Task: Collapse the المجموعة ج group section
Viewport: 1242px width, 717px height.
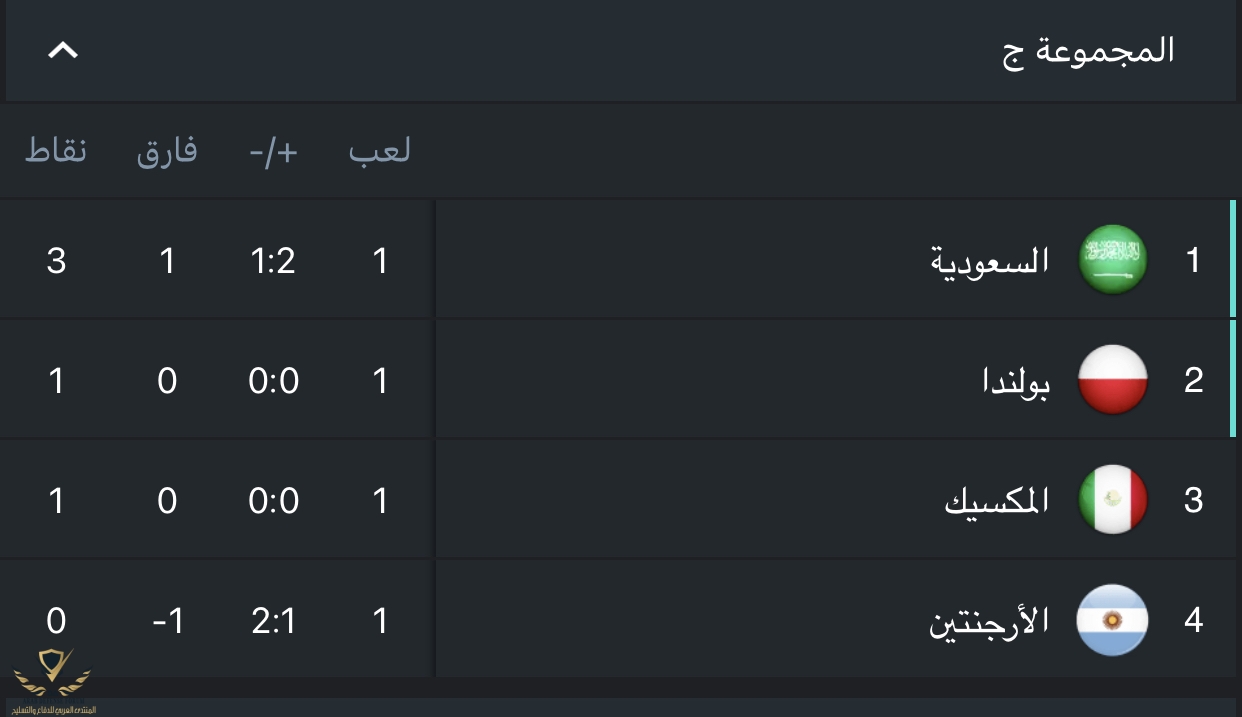Action: point(63,50)
